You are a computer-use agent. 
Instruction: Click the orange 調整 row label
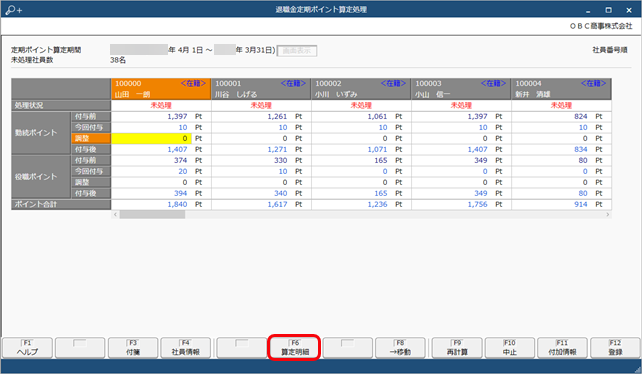[x=91, y=138]
